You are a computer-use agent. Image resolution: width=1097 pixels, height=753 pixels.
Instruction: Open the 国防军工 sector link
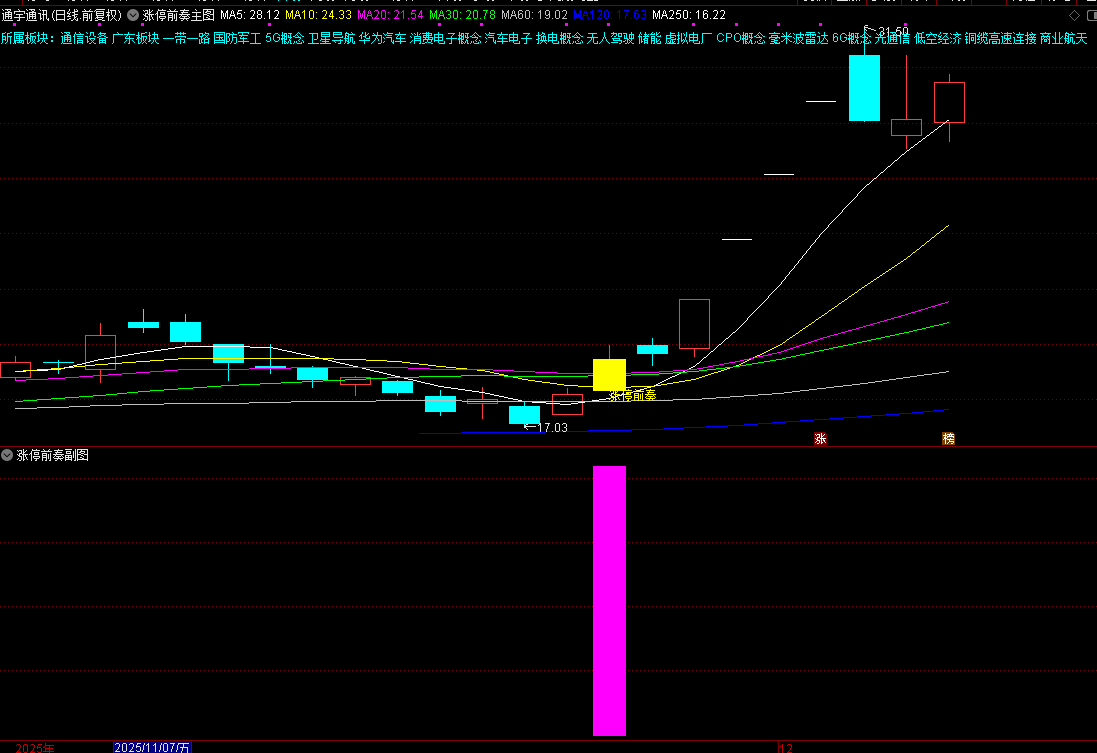(x=237, y=38)
